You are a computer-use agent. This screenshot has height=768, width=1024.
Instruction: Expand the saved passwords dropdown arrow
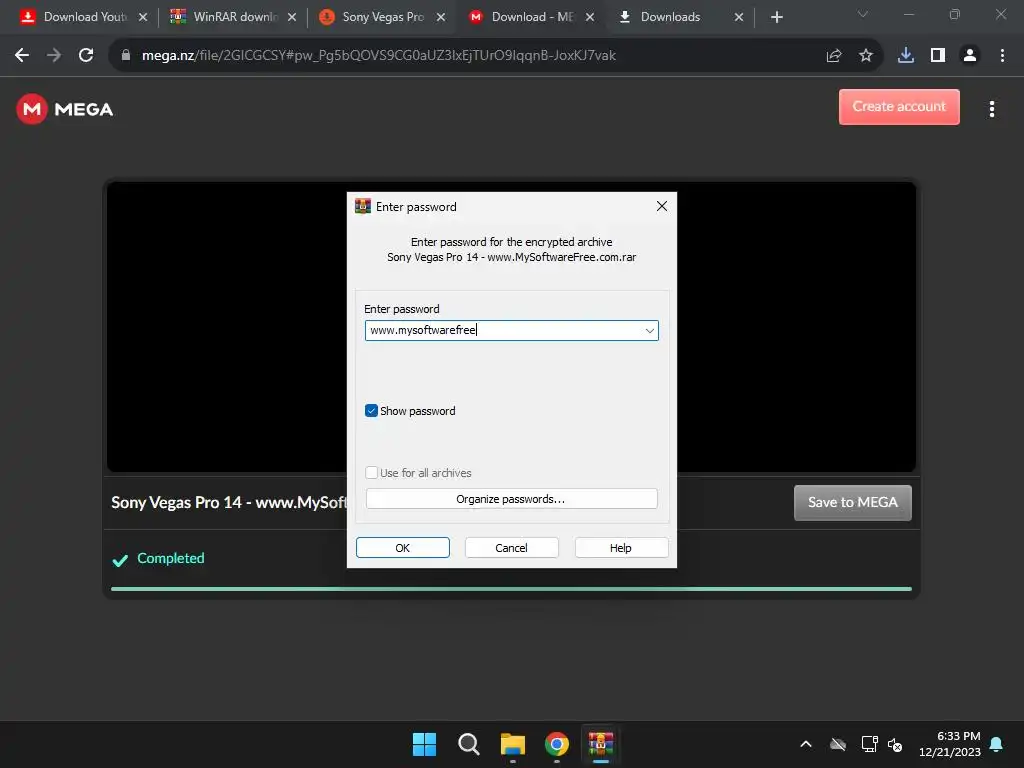pyautogui.click(x=650, y=330)
